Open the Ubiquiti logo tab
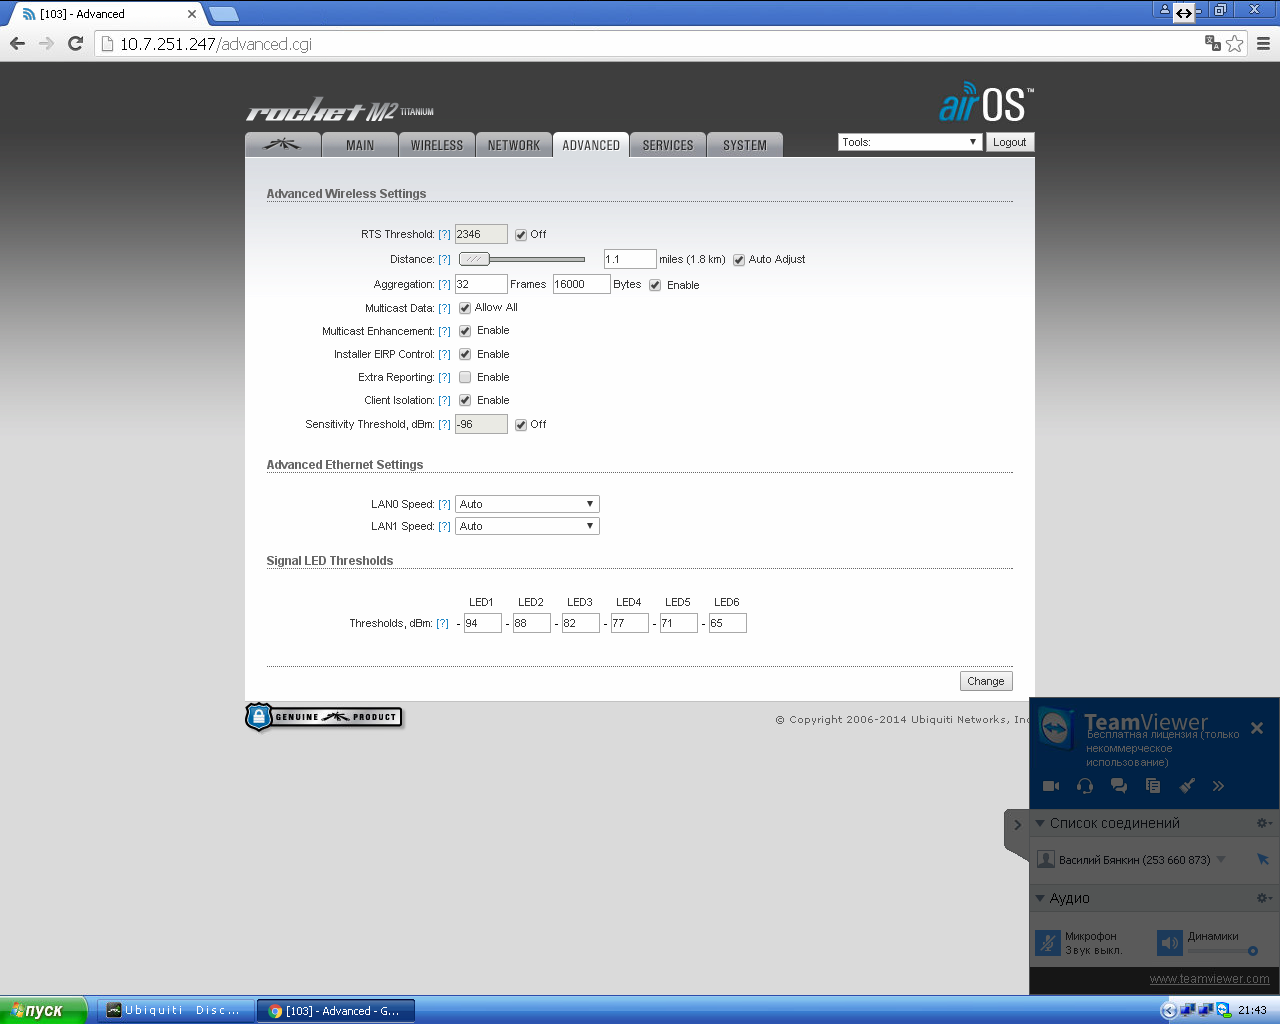 click(283, 145)
